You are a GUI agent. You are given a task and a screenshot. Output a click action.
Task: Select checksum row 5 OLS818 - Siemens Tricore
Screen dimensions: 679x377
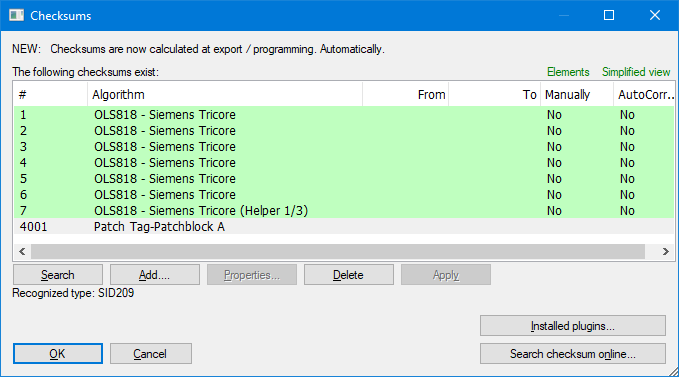tap(344, 179)
